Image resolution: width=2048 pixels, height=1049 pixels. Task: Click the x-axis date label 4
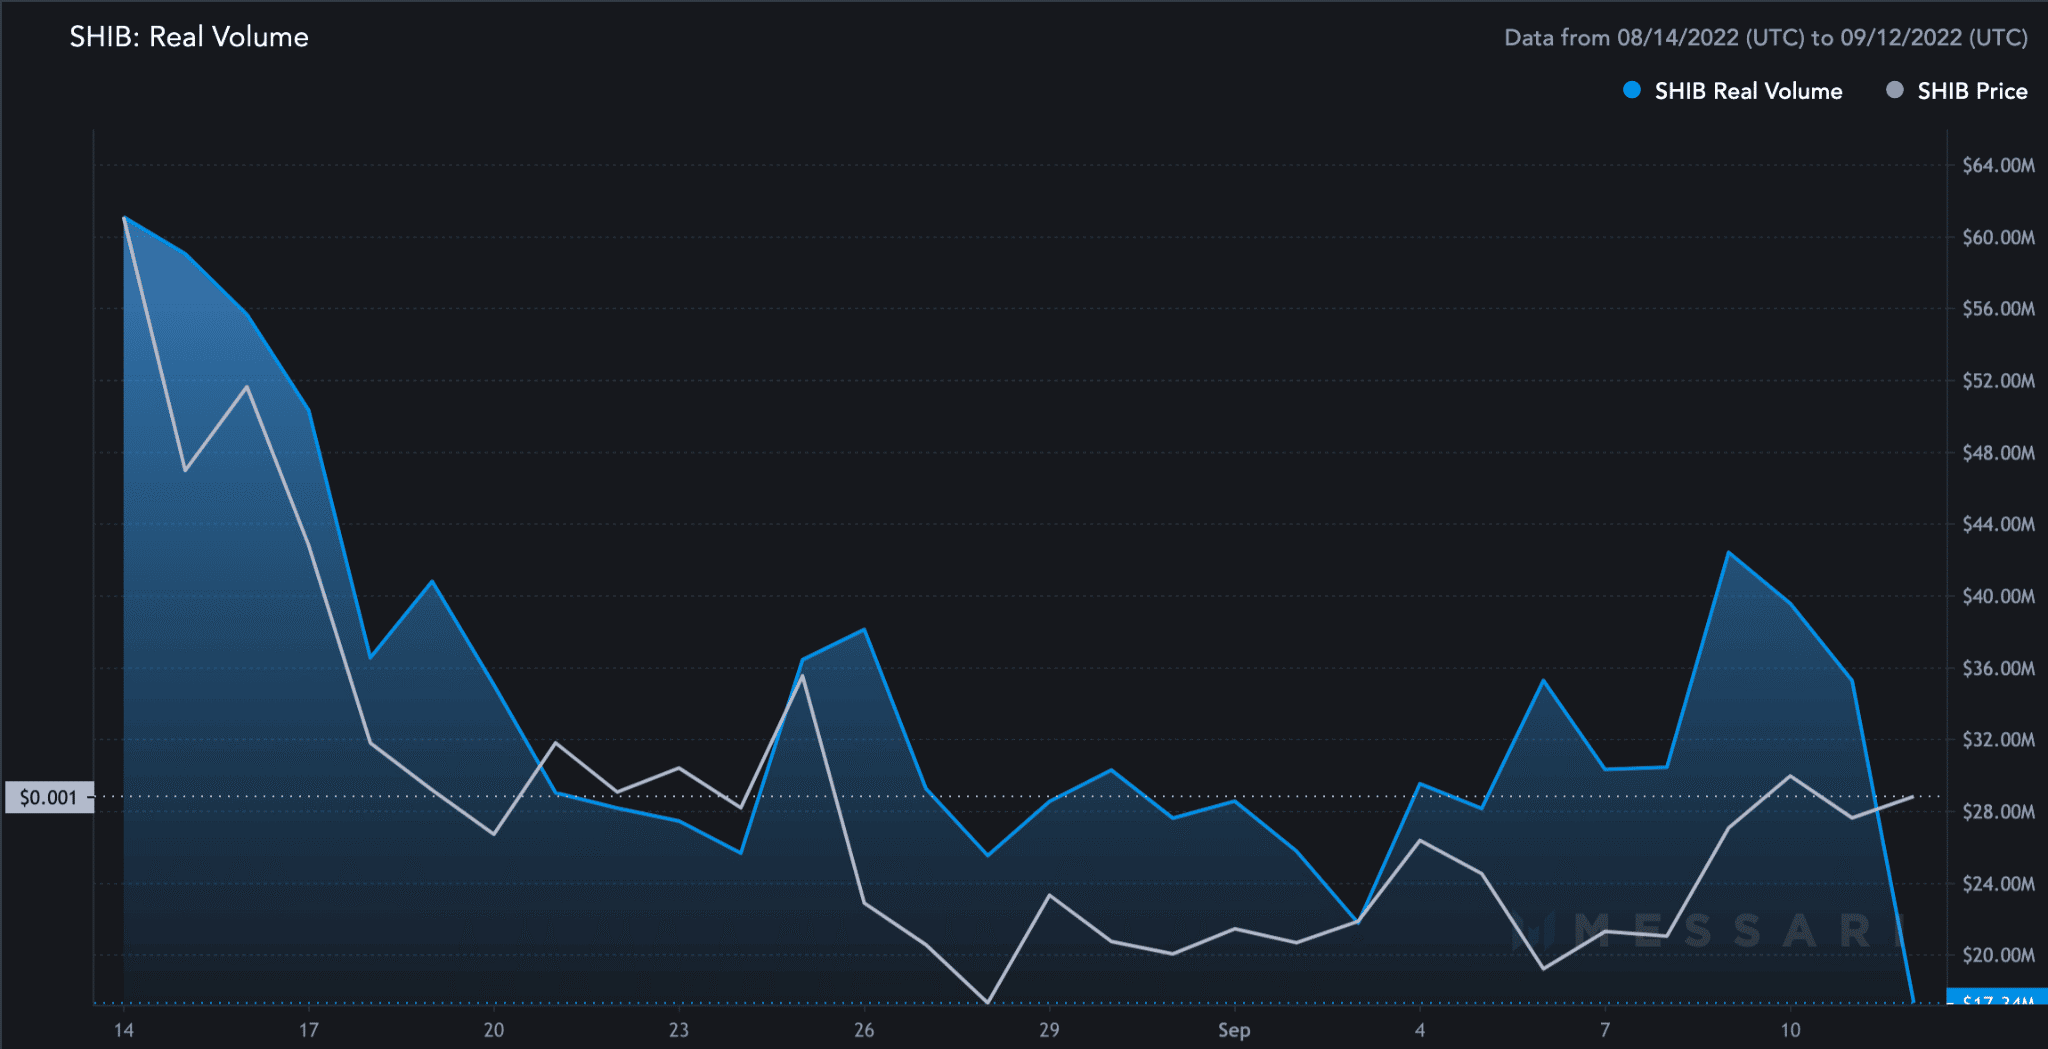(x=1420, y=1030)
